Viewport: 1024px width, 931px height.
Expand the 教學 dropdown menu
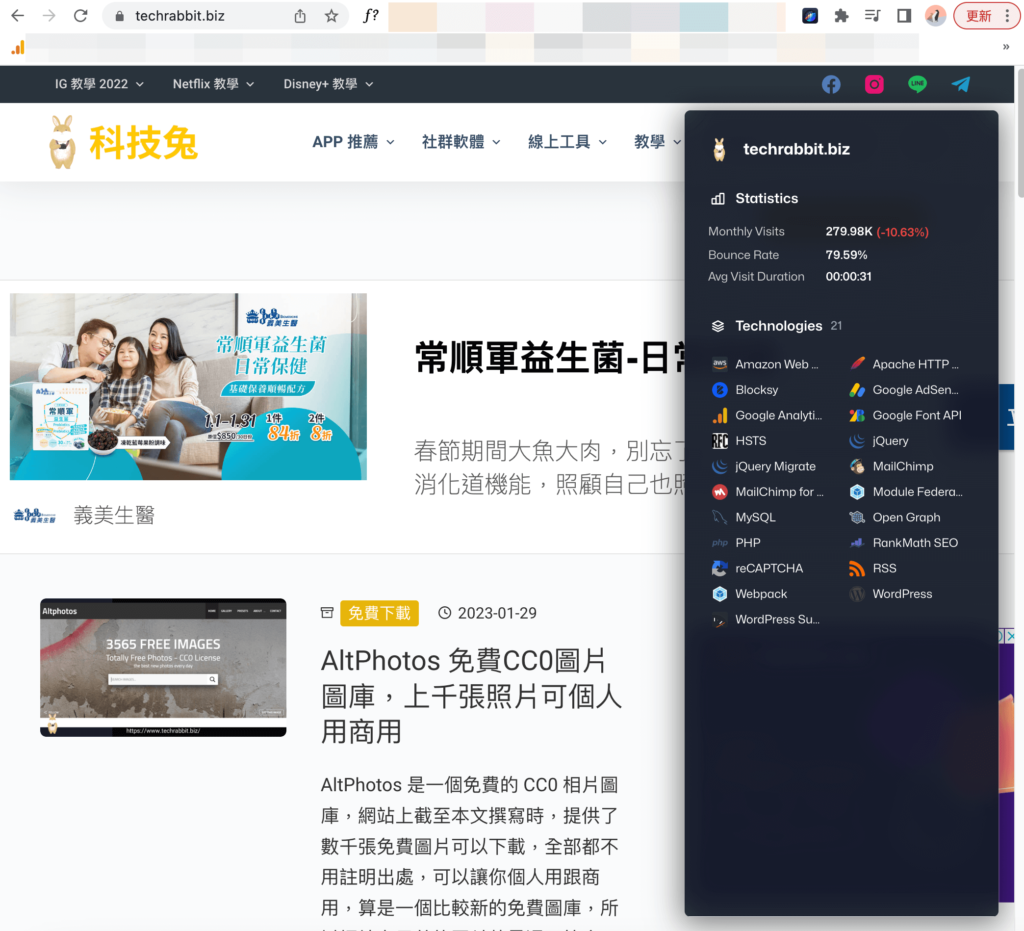coord(658,142)
